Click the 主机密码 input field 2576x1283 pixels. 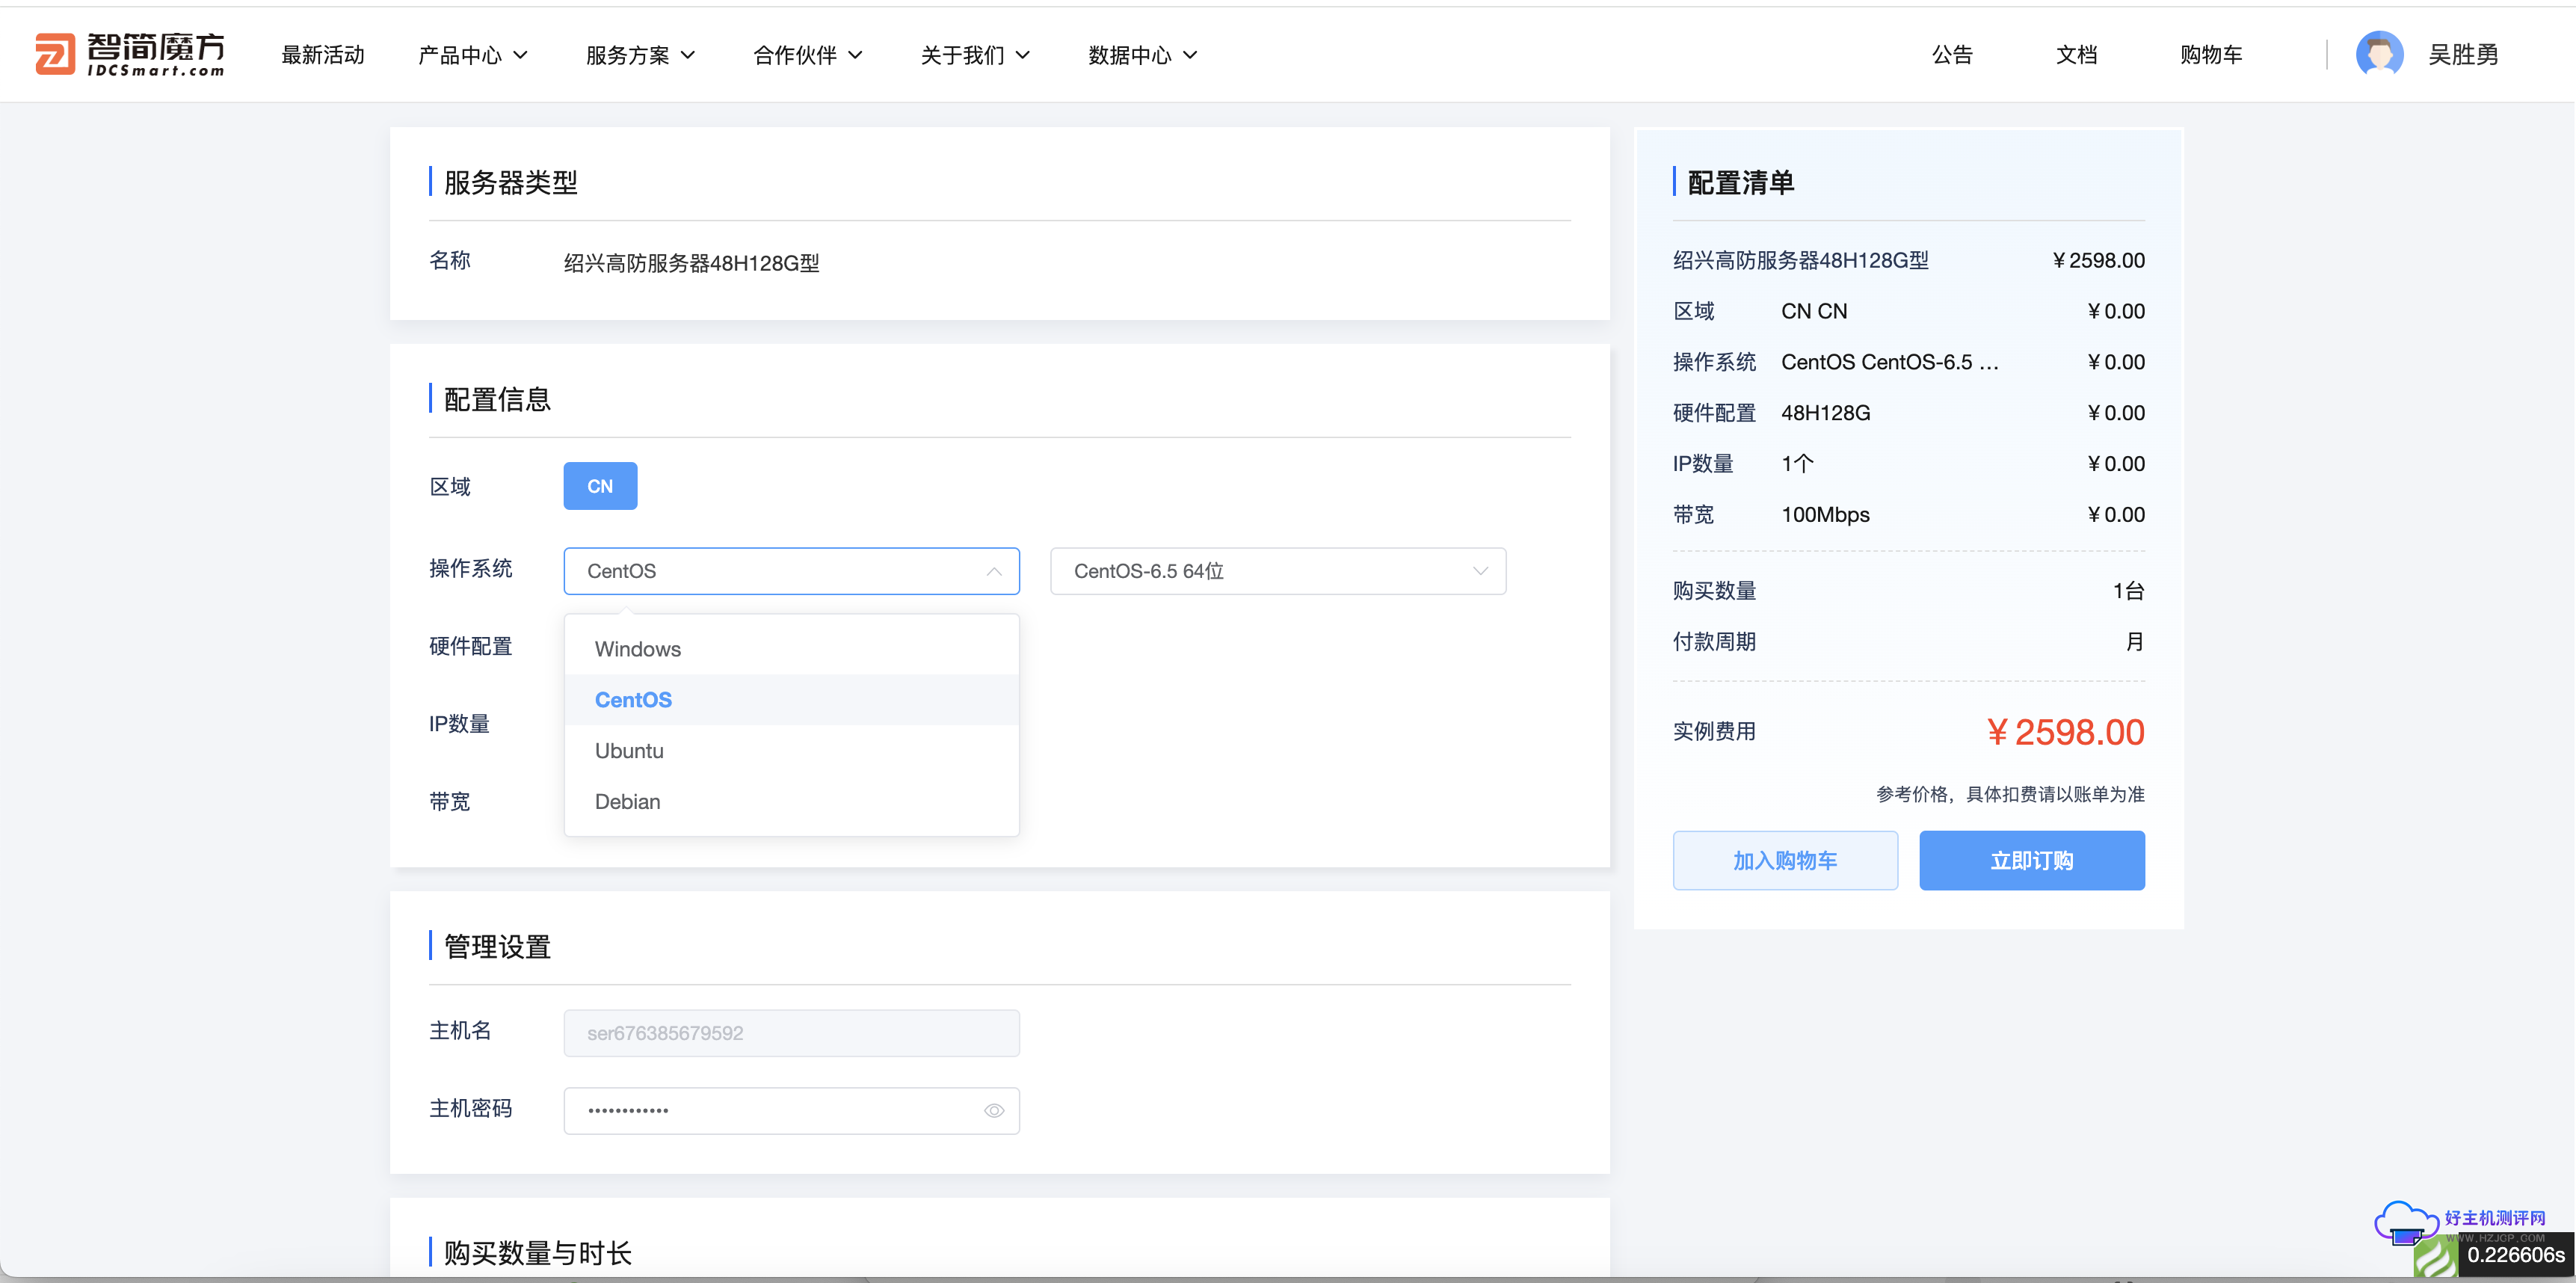coord(770,1110)
